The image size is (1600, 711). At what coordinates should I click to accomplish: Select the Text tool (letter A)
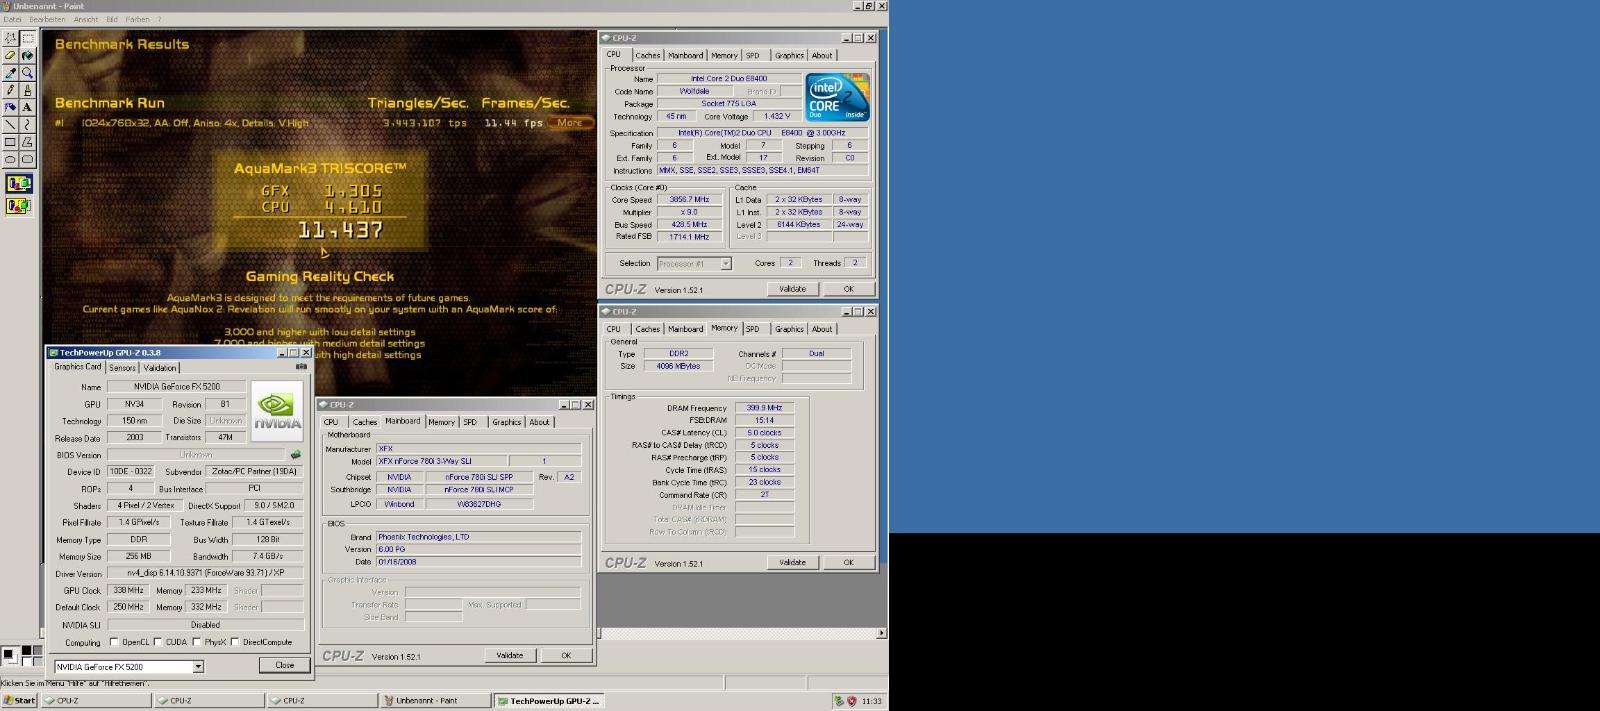pos(27,106)
